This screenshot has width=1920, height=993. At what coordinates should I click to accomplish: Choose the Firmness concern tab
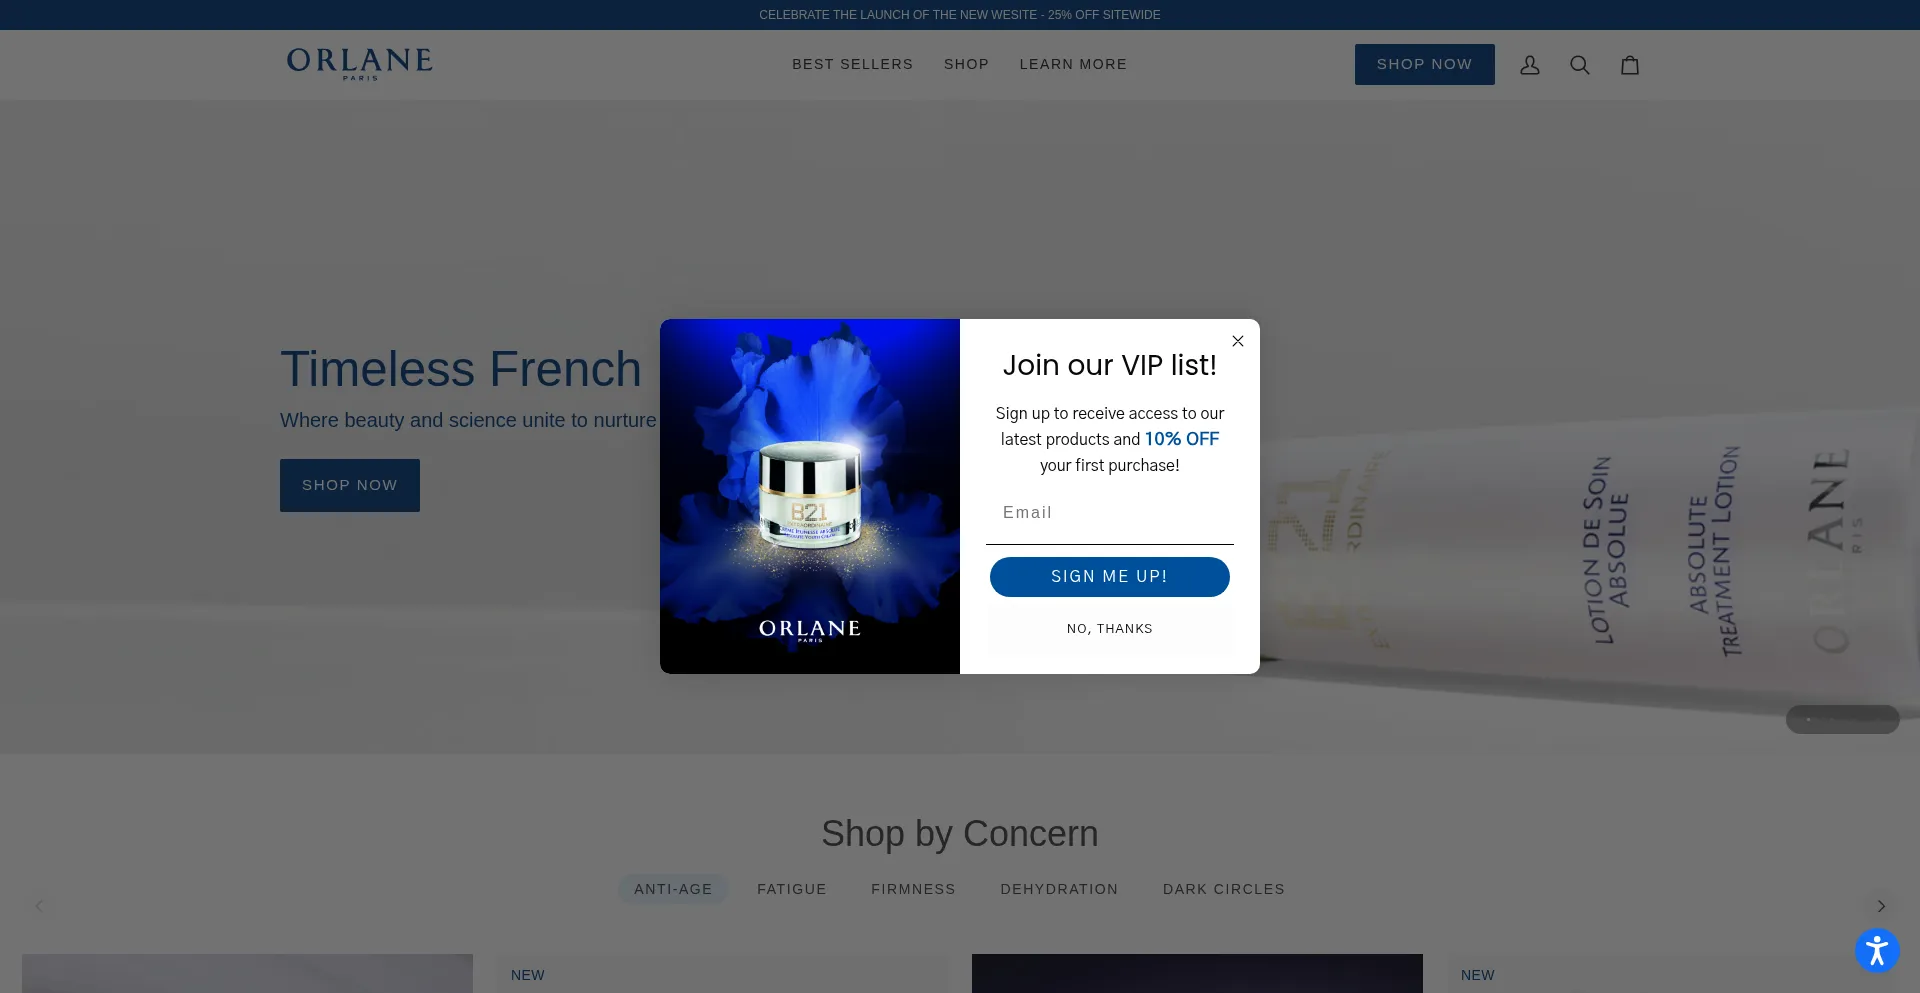(913, 889)
